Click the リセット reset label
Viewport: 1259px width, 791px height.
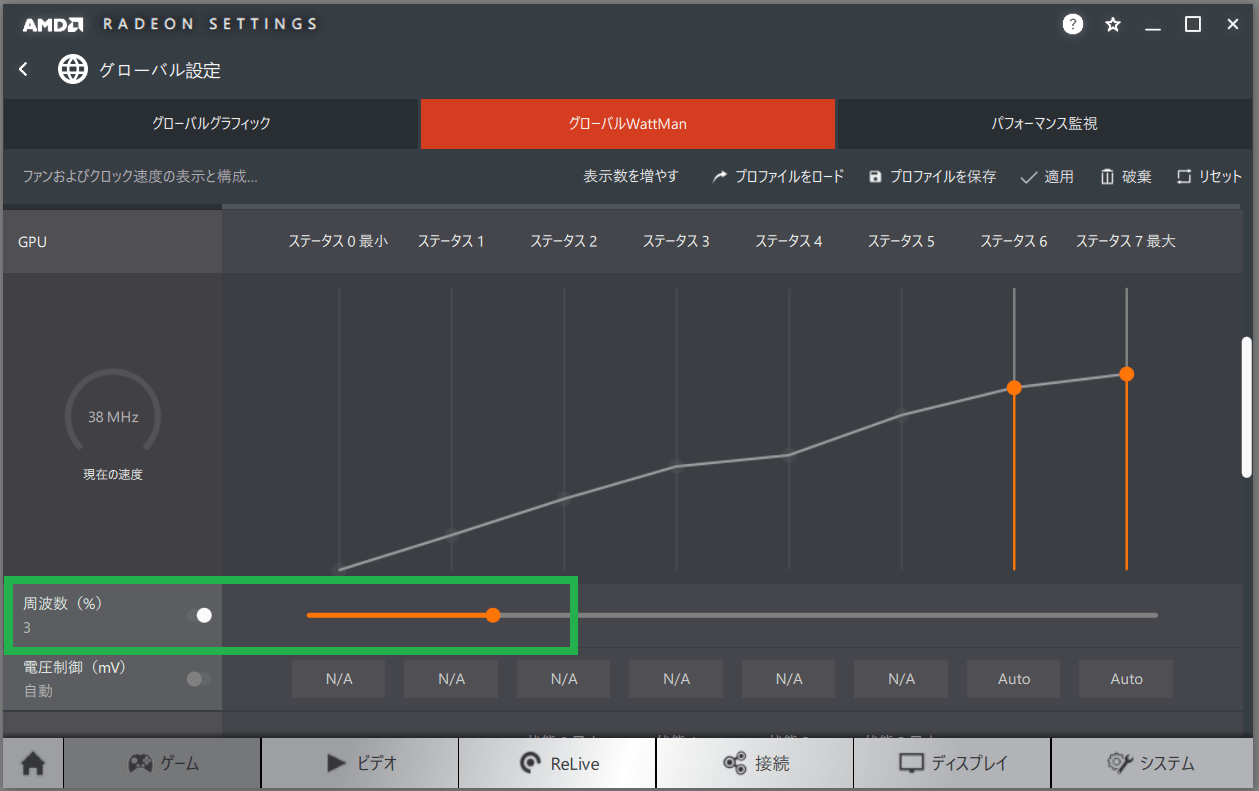pyautogui.click(x=1220, y=177)
